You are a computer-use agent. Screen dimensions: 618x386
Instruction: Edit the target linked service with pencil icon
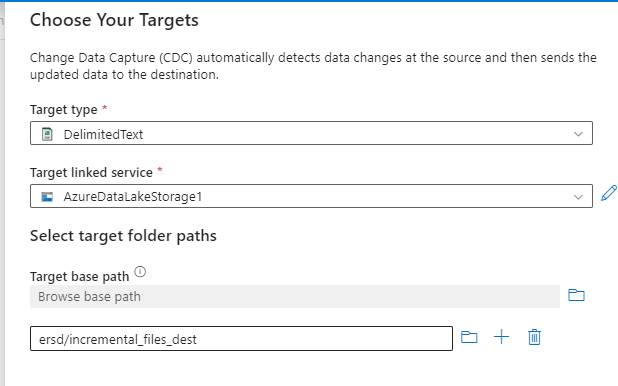tap(609, 193)
